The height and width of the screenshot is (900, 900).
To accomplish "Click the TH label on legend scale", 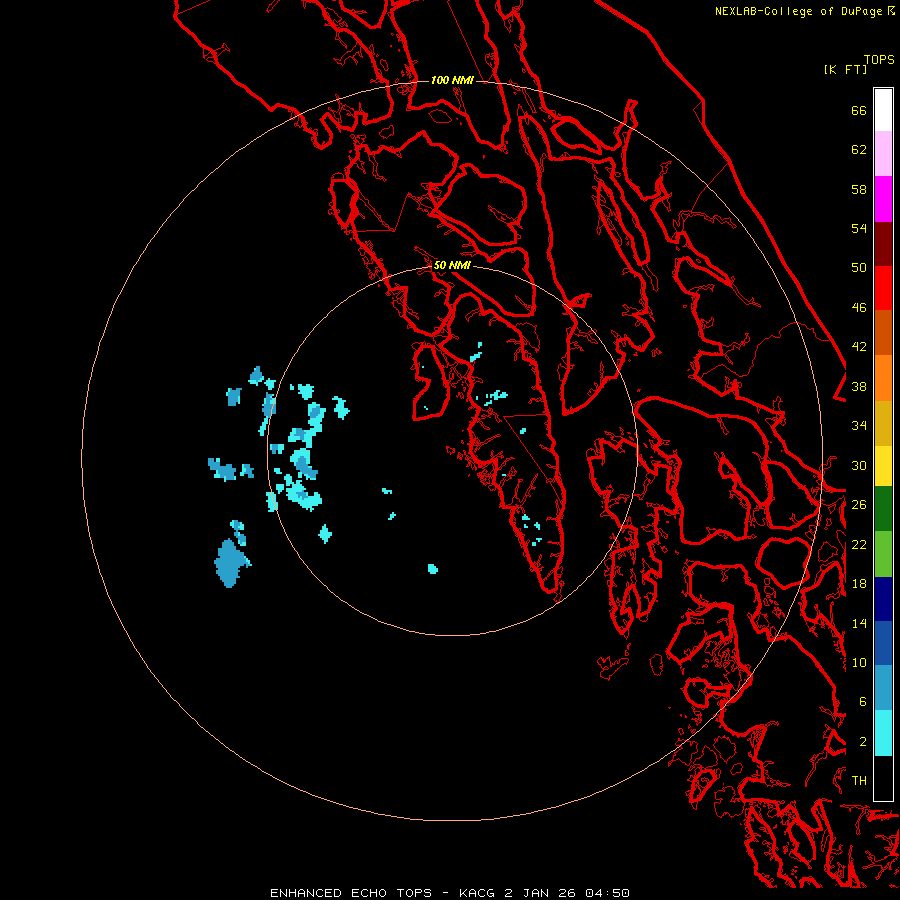I will tap(859, 781).
